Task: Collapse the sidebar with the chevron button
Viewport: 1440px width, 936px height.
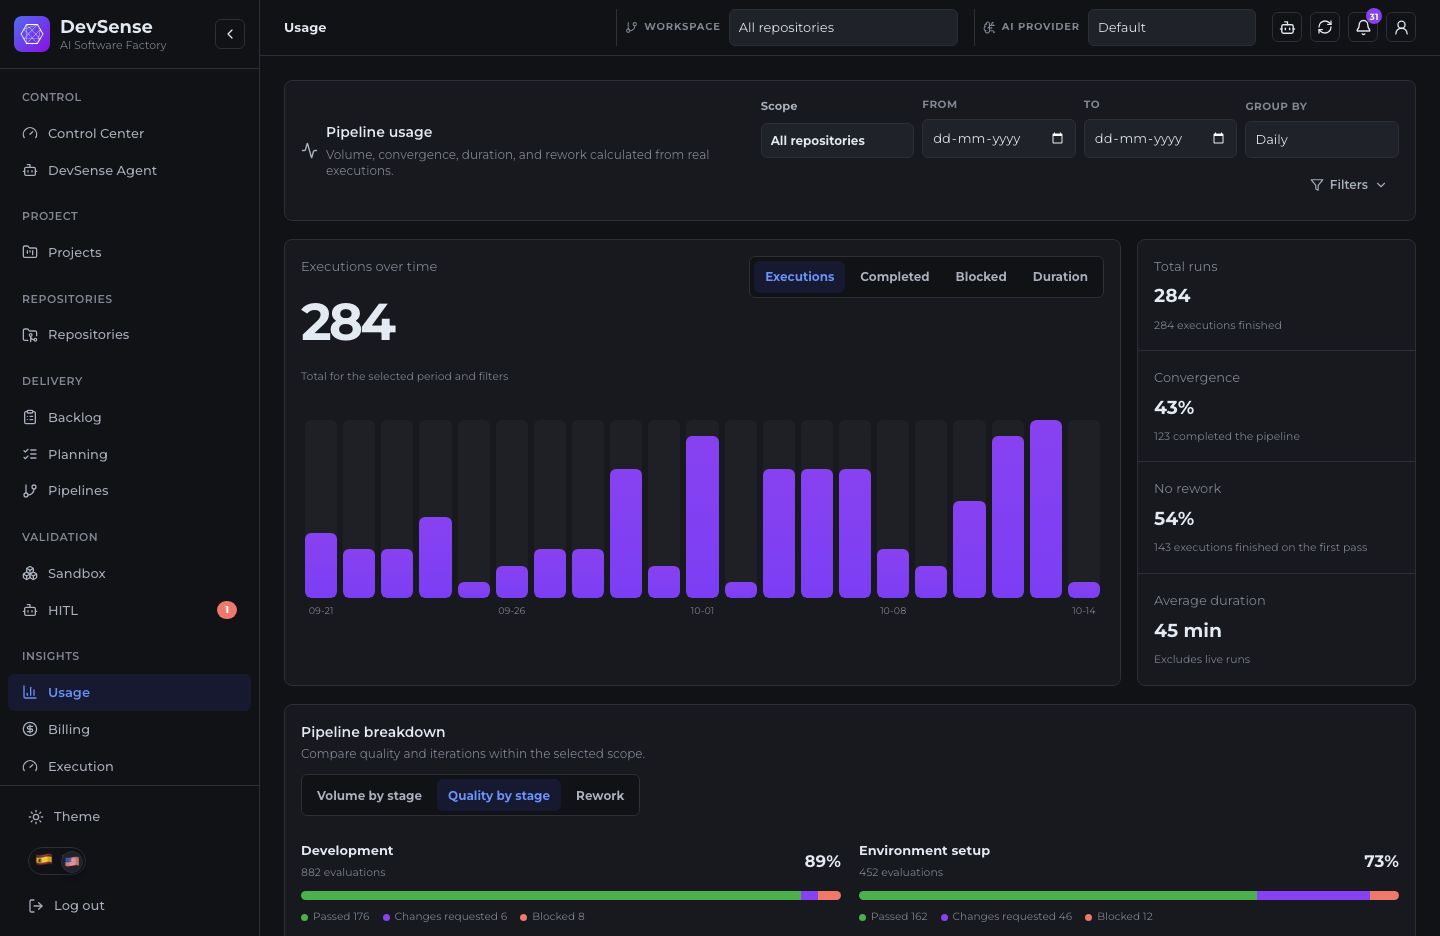Action: pos(230,34)
